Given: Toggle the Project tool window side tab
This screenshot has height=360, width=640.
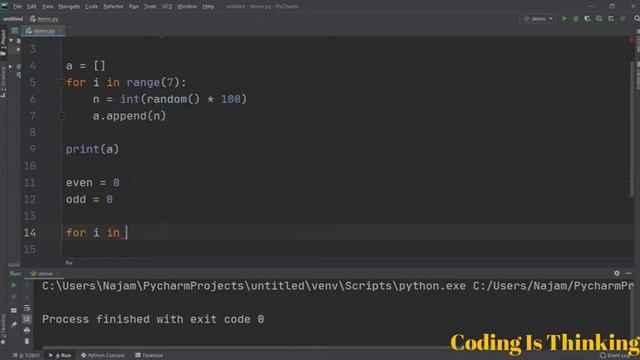Looking at the screenshot, I should 3,42.
